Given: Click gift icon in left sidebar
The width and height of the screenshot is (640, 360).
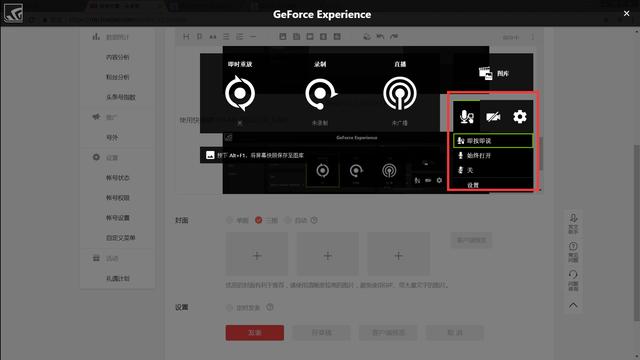Looking at the screenshot, I should pyautogui.click(x=96, y=258).
